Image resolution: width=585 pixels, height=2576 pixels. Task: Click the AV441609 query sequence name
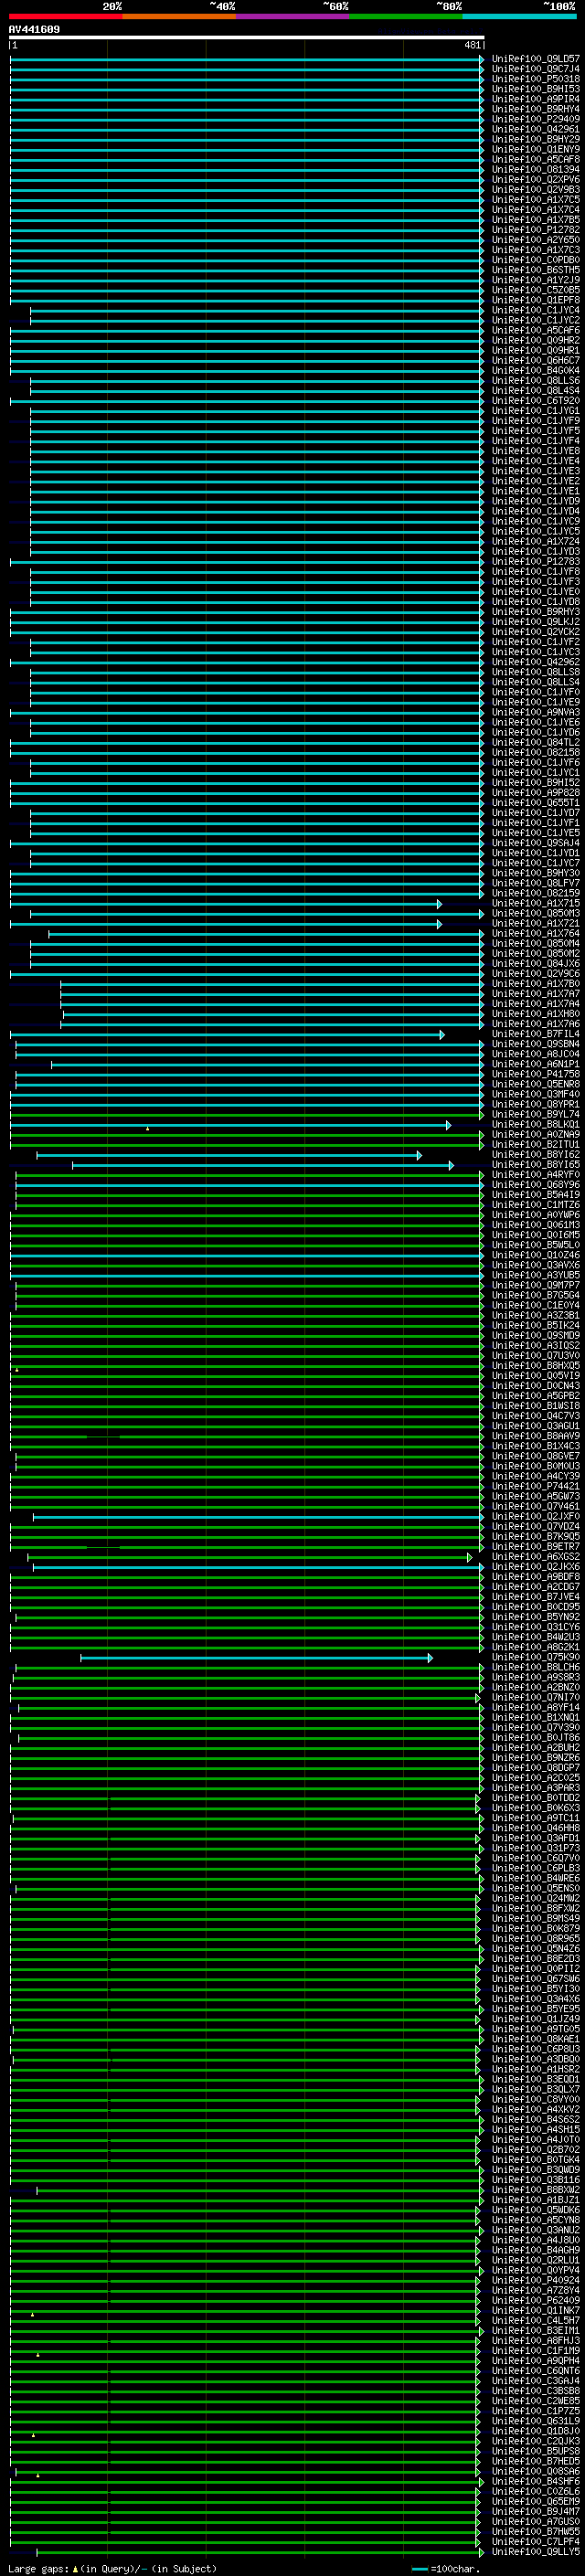pyautogui.click(x=34, y=30)
